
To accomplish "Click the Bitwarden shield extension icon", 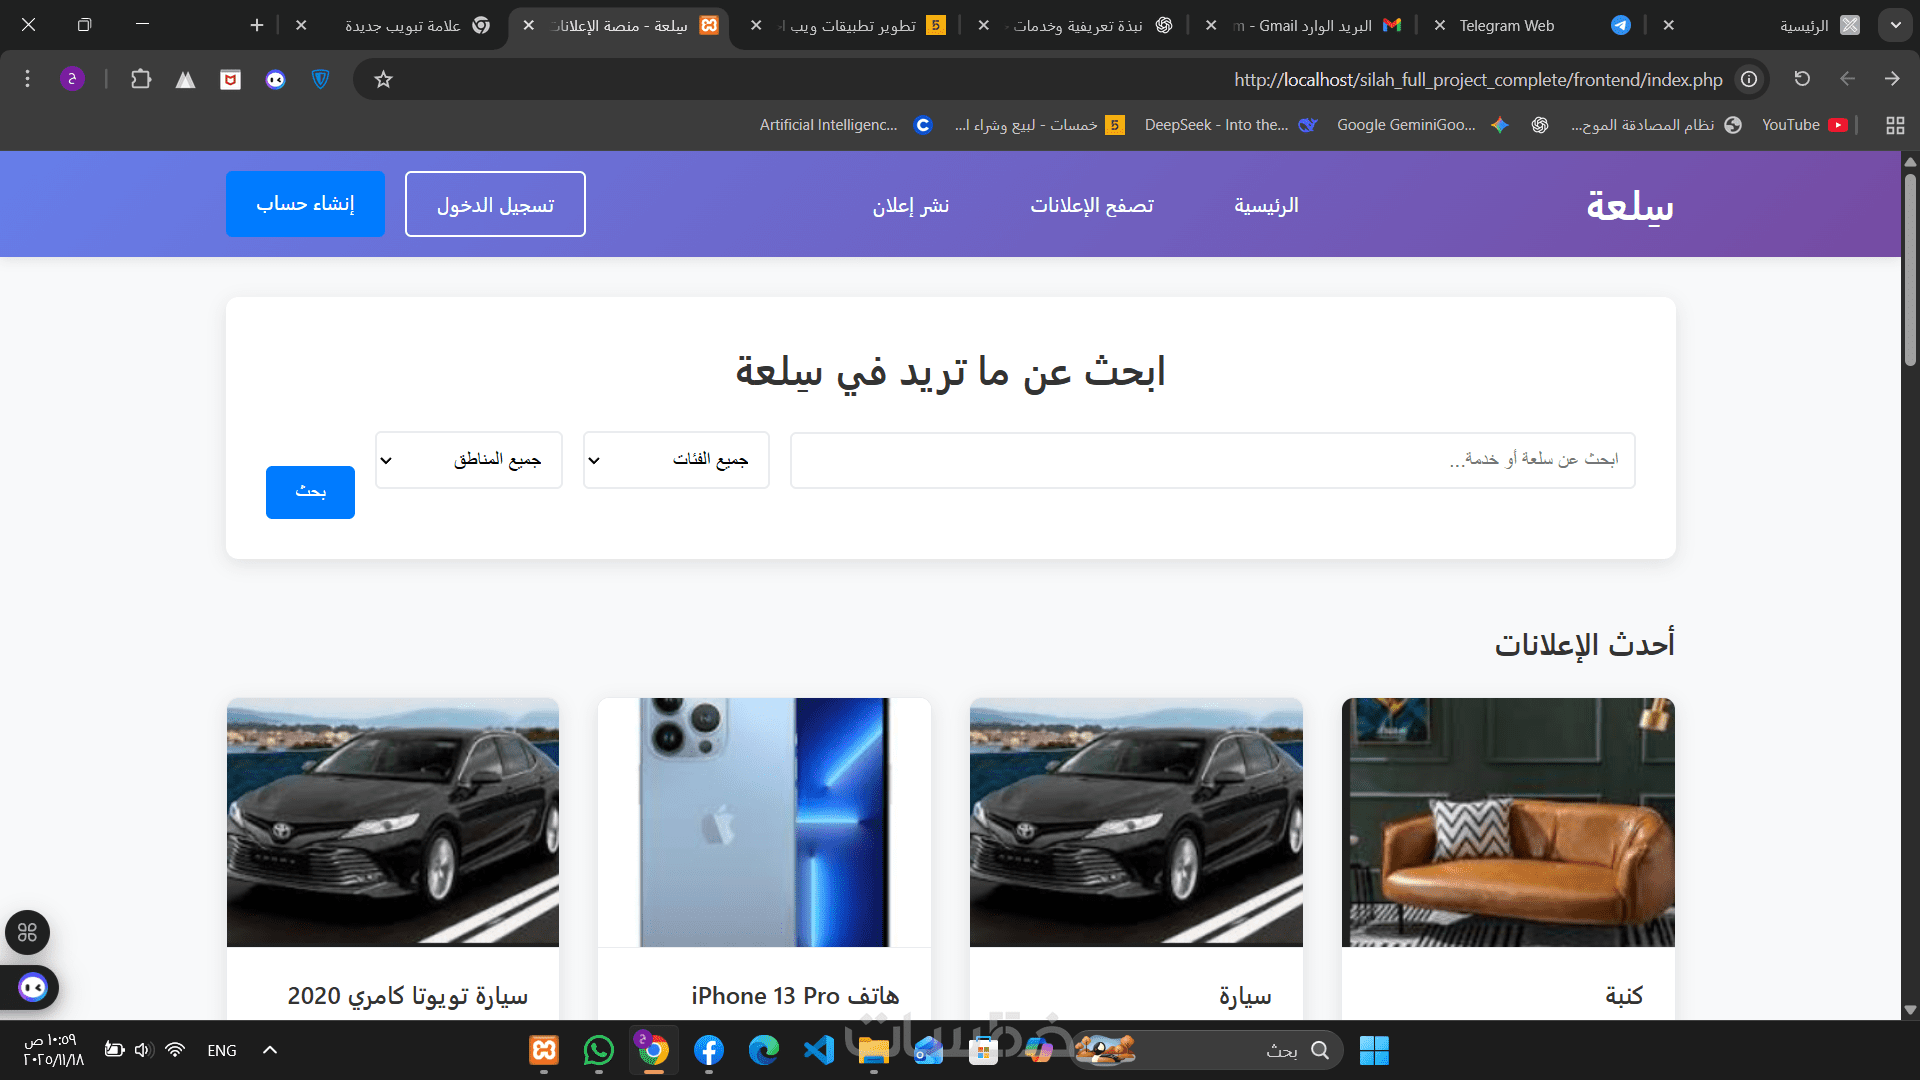I will coord(321,79).
